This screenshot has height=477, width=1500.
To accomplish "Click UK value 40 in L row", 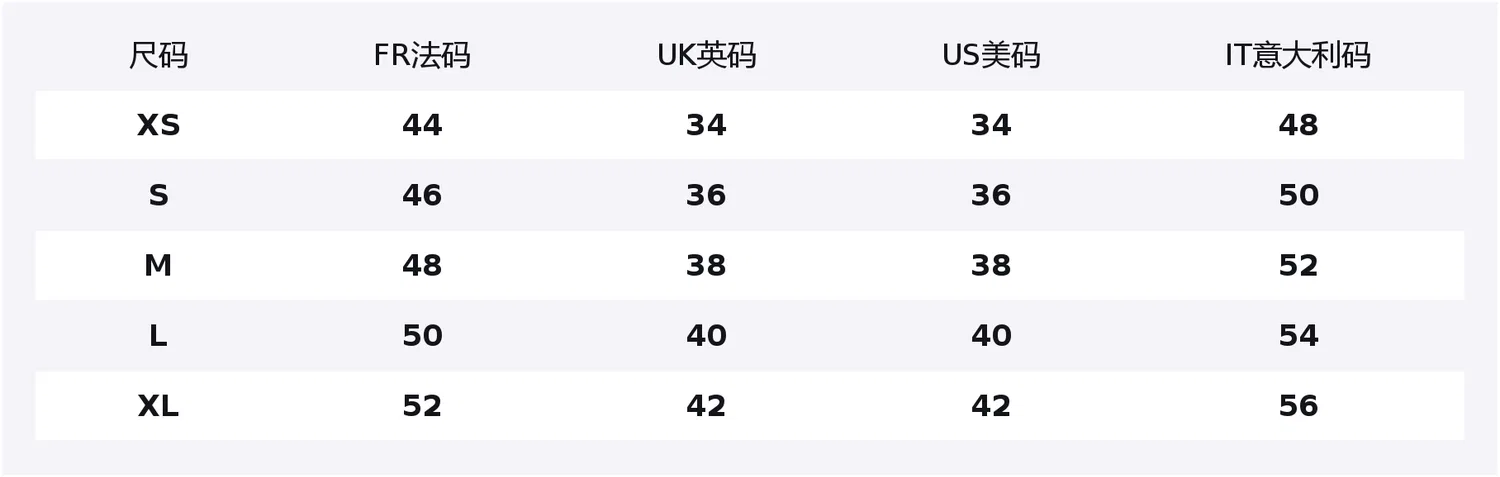I will pos(706,336).
